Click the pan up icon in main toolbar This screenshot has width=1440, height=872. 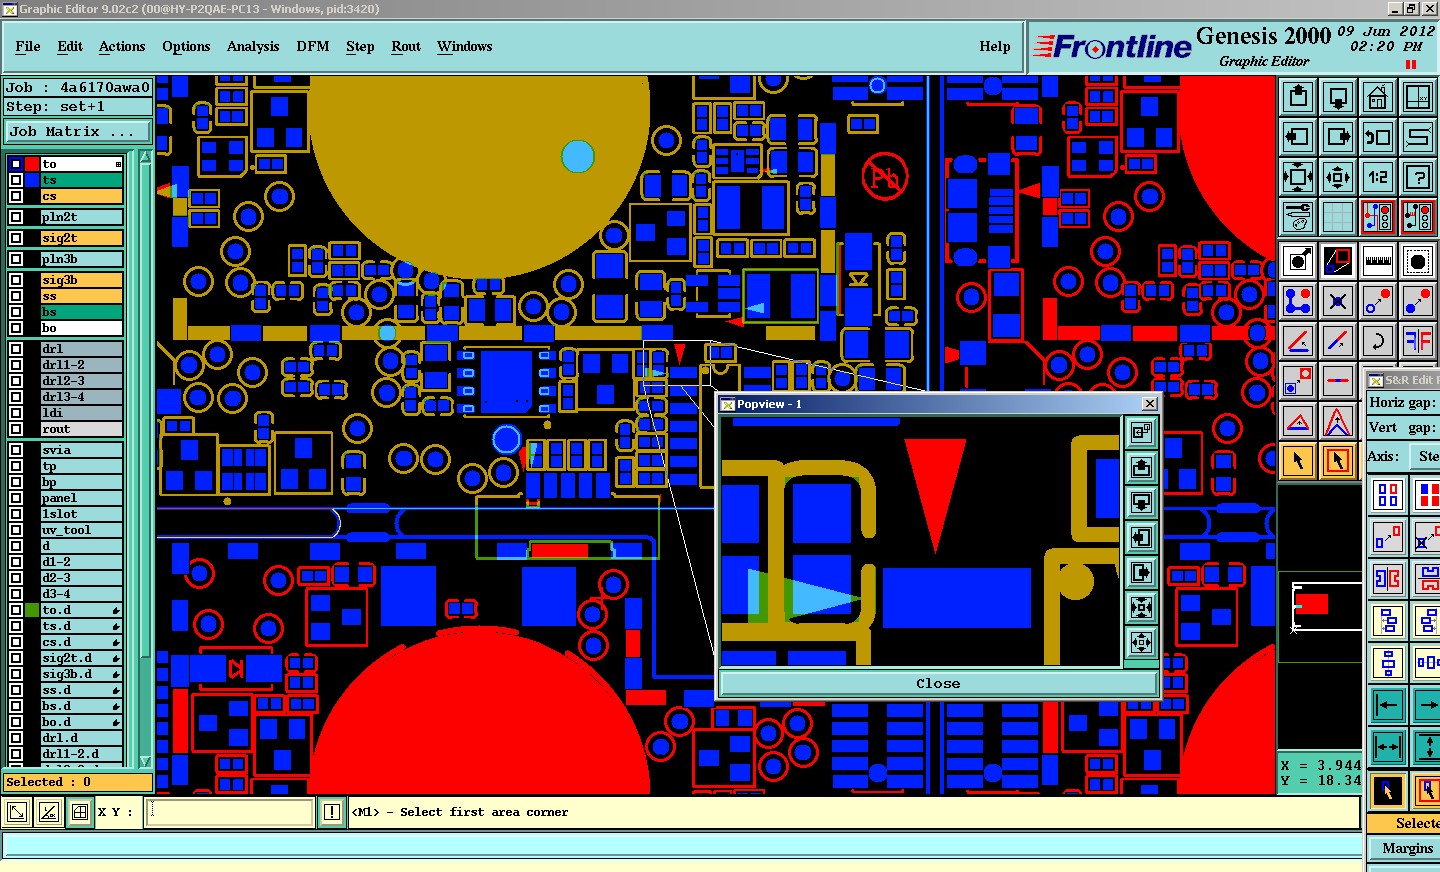tap(1298, 97)
